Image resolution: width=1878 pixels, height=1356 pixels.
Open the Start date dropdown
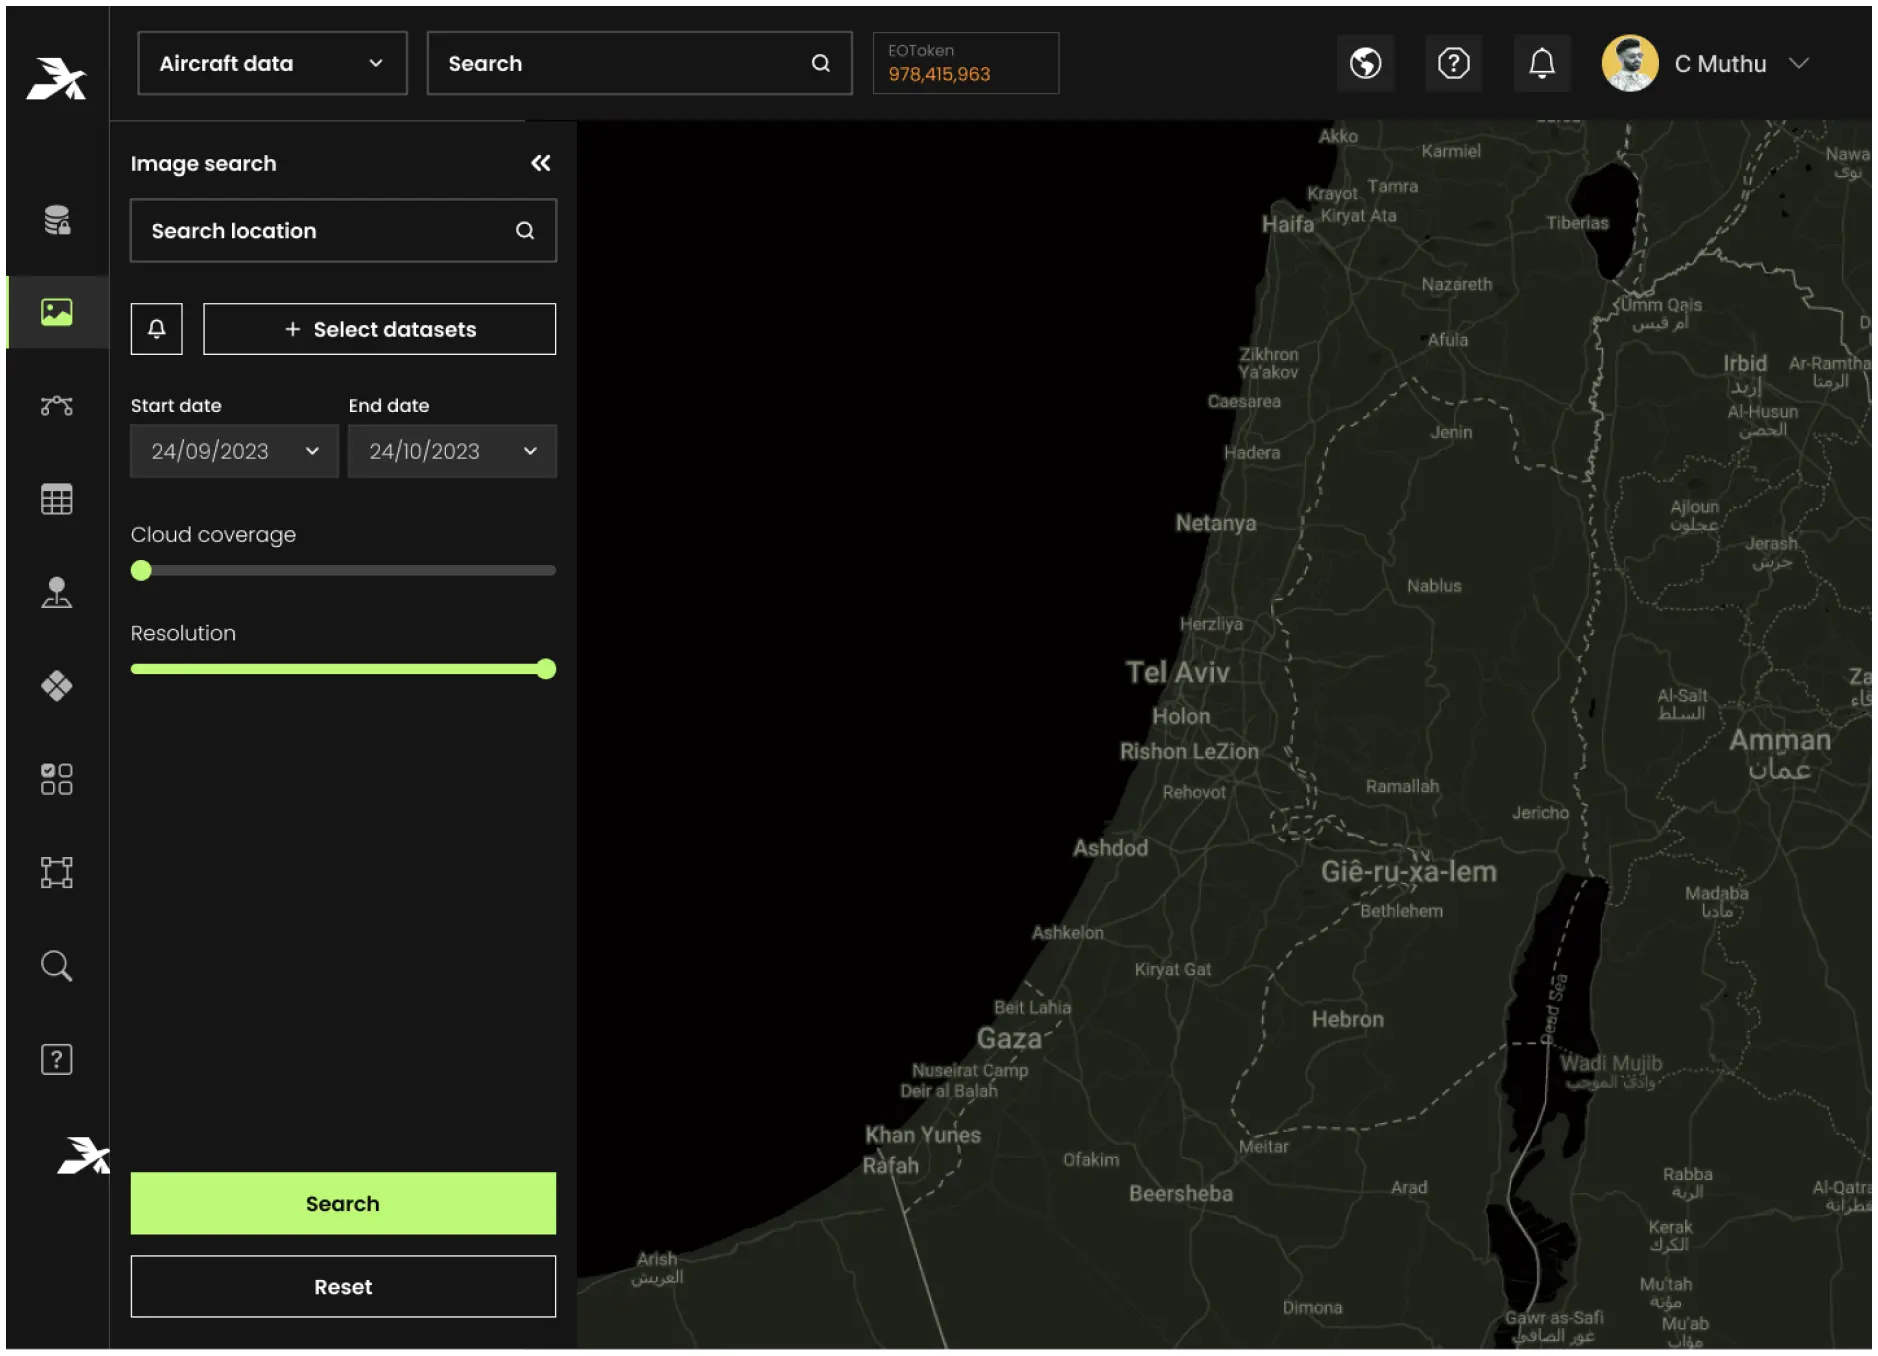point(234,451)
